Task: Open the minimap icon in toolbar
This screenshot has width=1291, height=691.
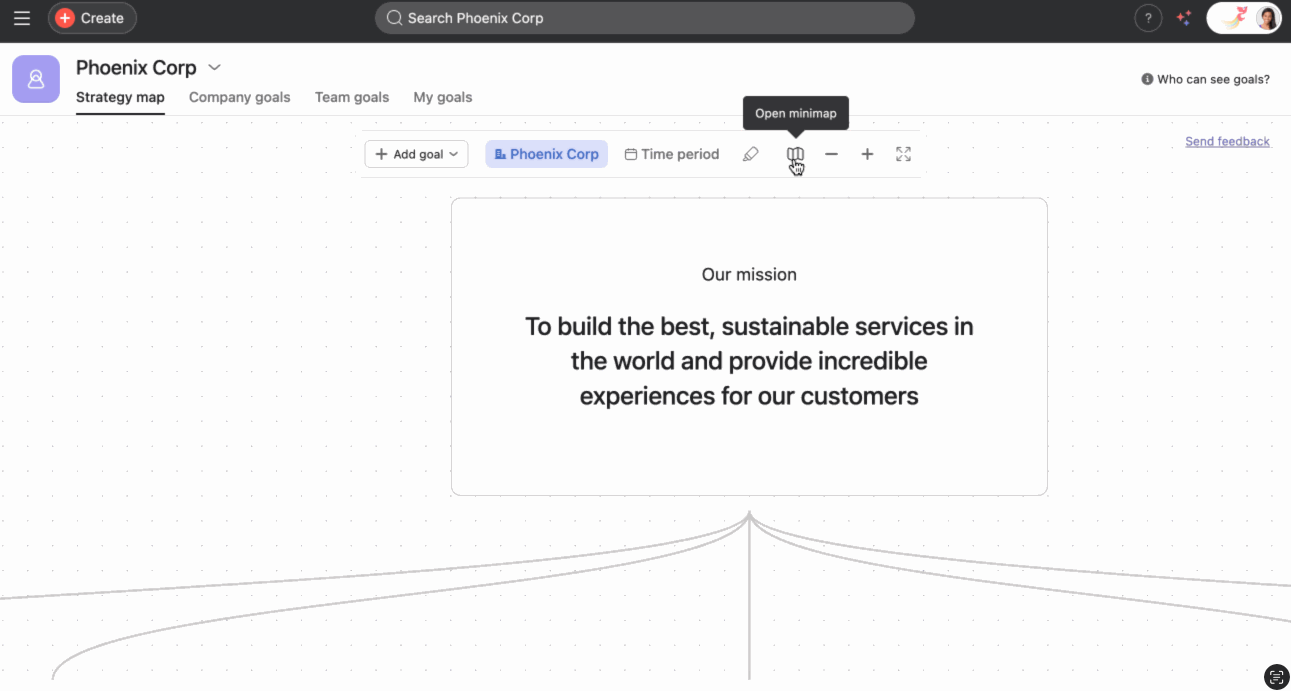Action: click(x=795, y=154)
